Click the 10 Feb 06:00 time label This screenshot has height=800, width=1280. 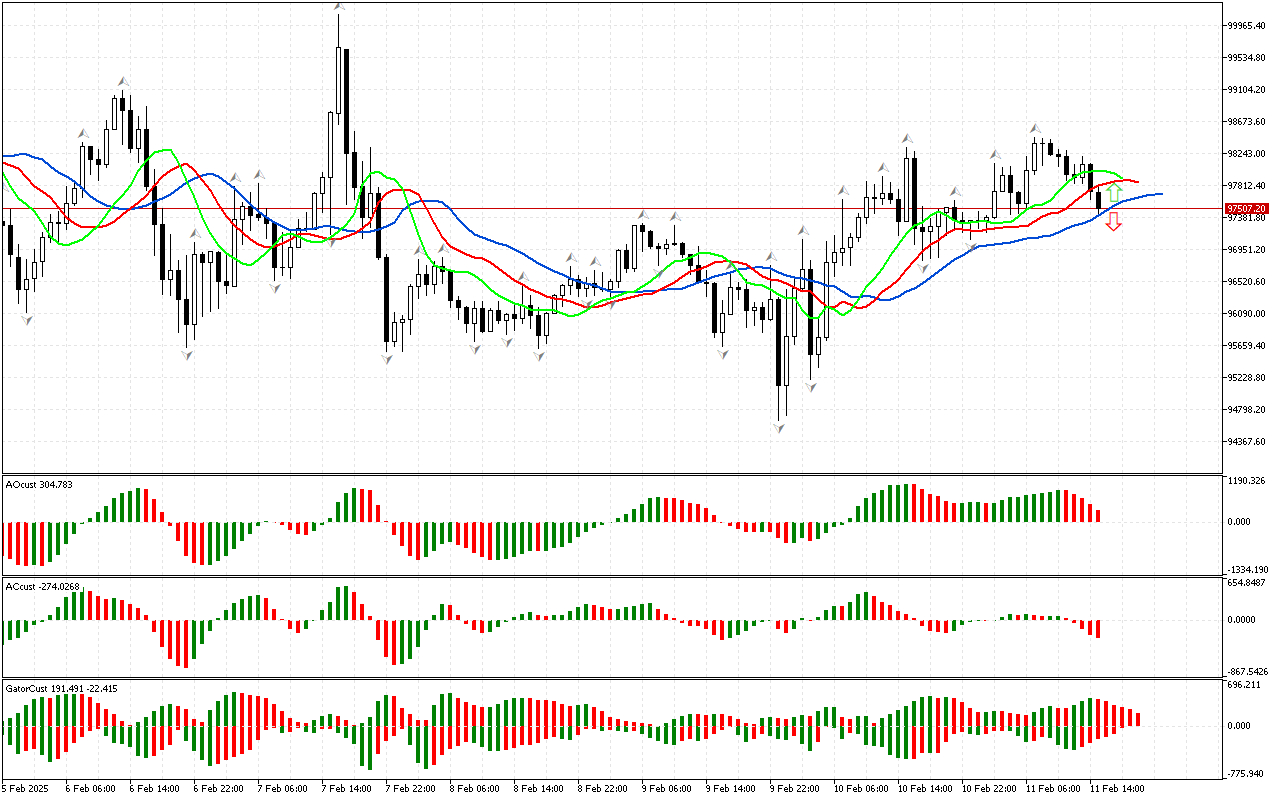pos(861,789)
